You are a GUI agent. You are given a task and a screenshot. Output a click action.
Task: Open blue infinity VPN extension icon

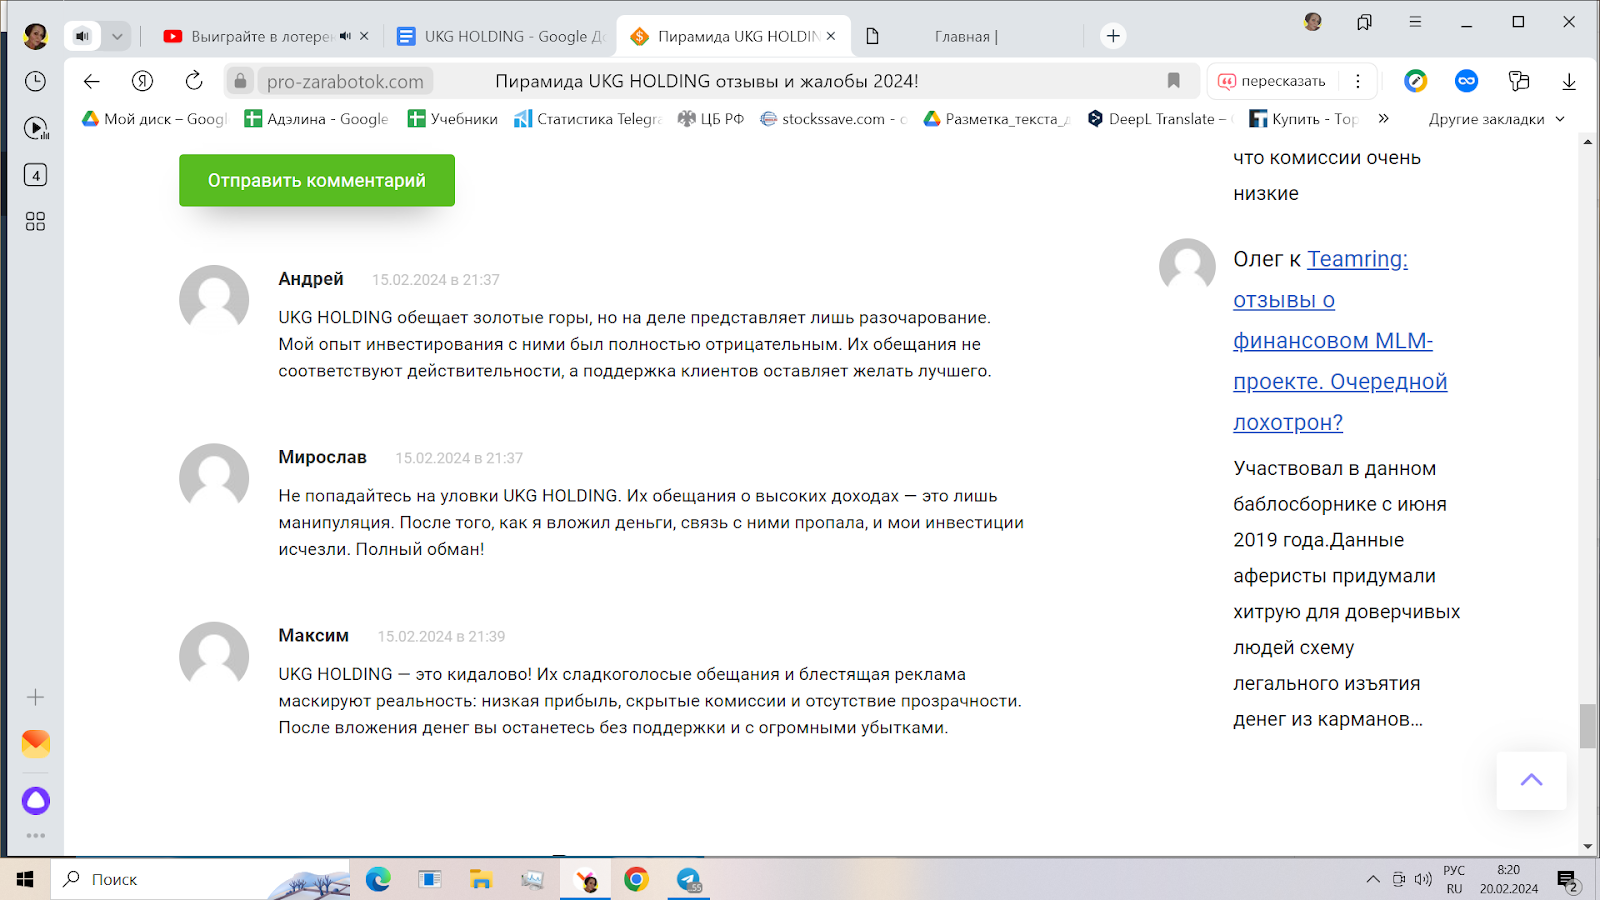1466,81
